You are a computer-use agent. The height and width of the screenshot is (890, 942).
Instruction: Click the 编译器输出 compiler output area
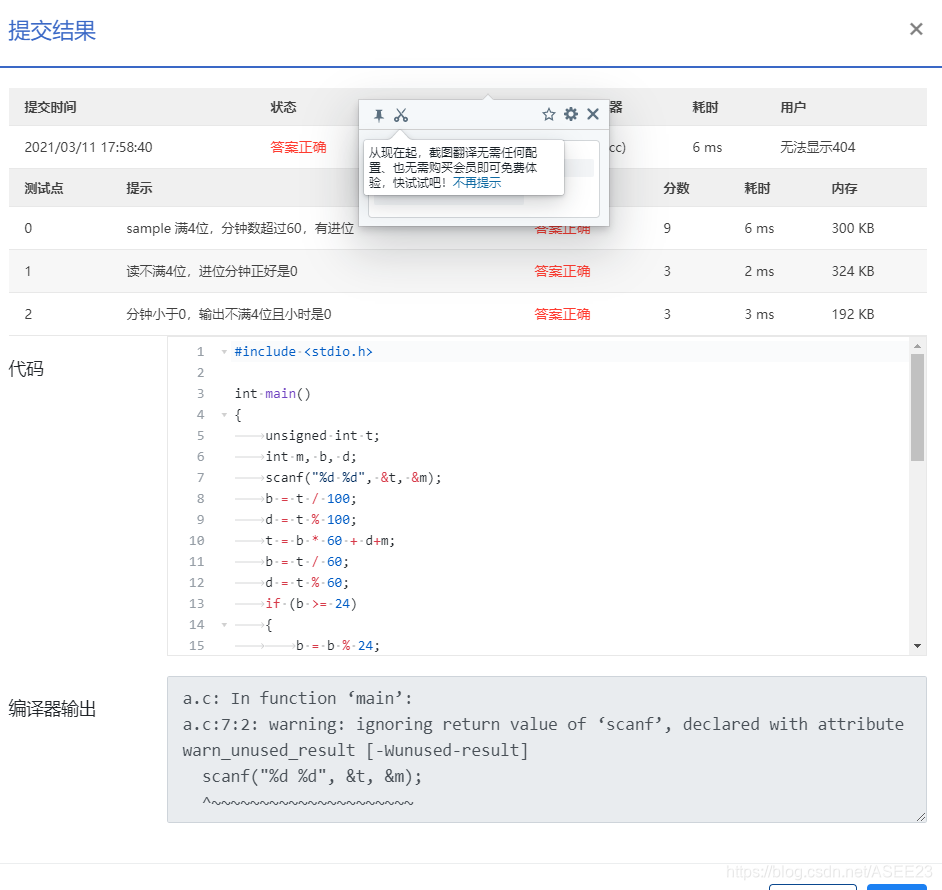tap(550, 750)
